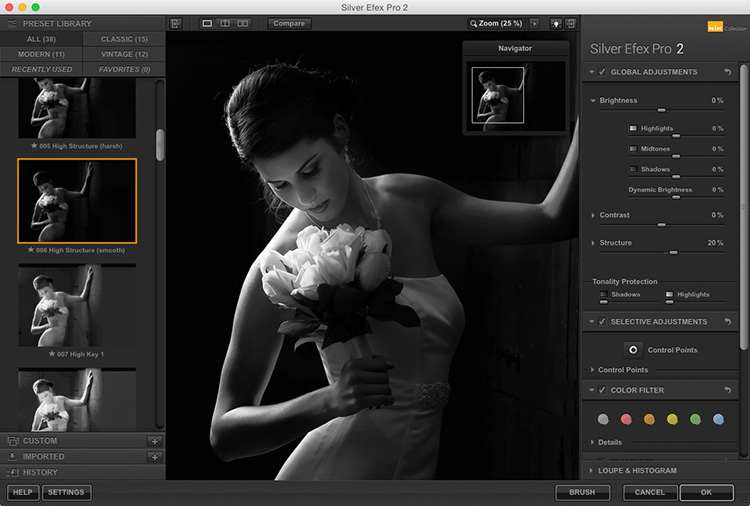750x506 pixels.
Task: Favorite star for 005 High Structure (harsh)
Action: click(x=34, y=145)
